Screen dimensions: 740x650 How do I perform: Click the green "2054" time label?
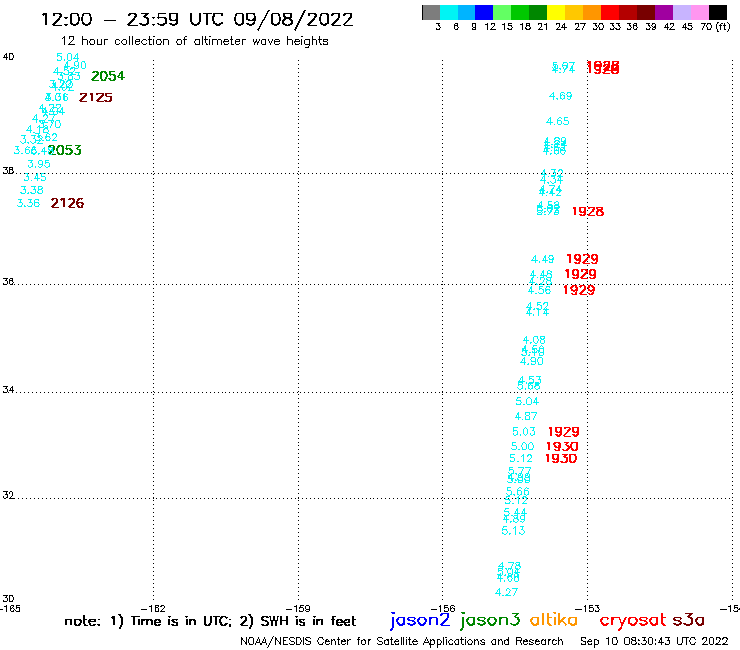point(108,76)
